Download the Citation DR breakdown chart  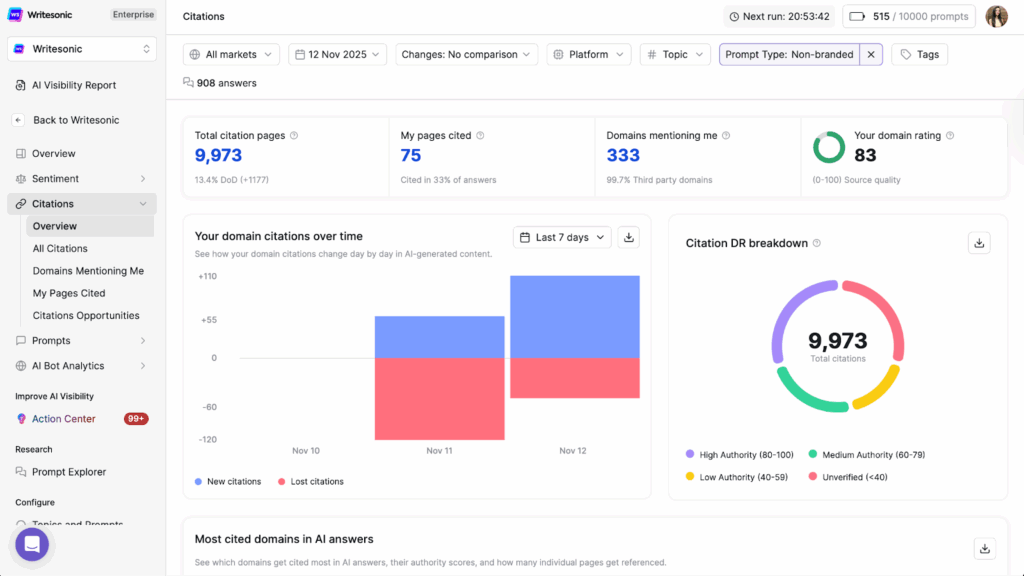coord(979,242)
